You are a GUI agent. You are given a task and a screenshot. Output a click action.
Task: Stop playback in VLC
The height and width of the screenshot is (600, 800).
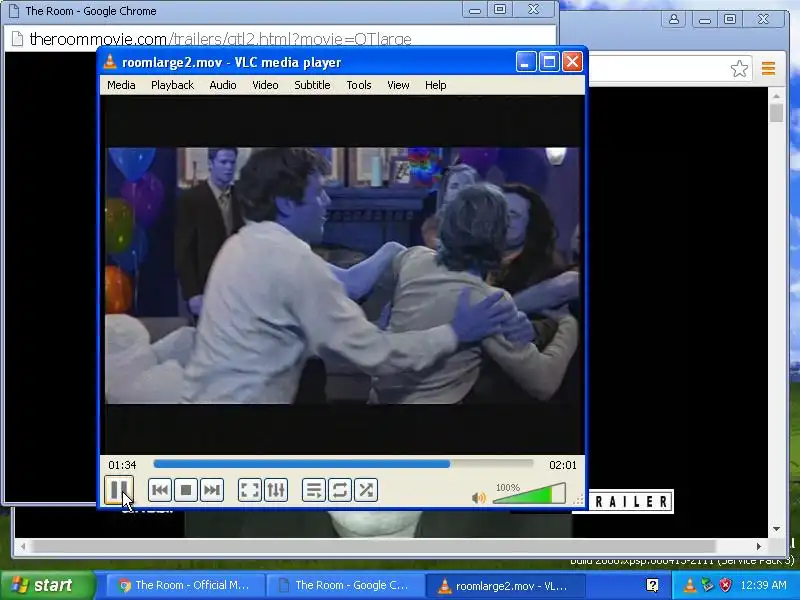pyautogui.click(x=186, y=490)
